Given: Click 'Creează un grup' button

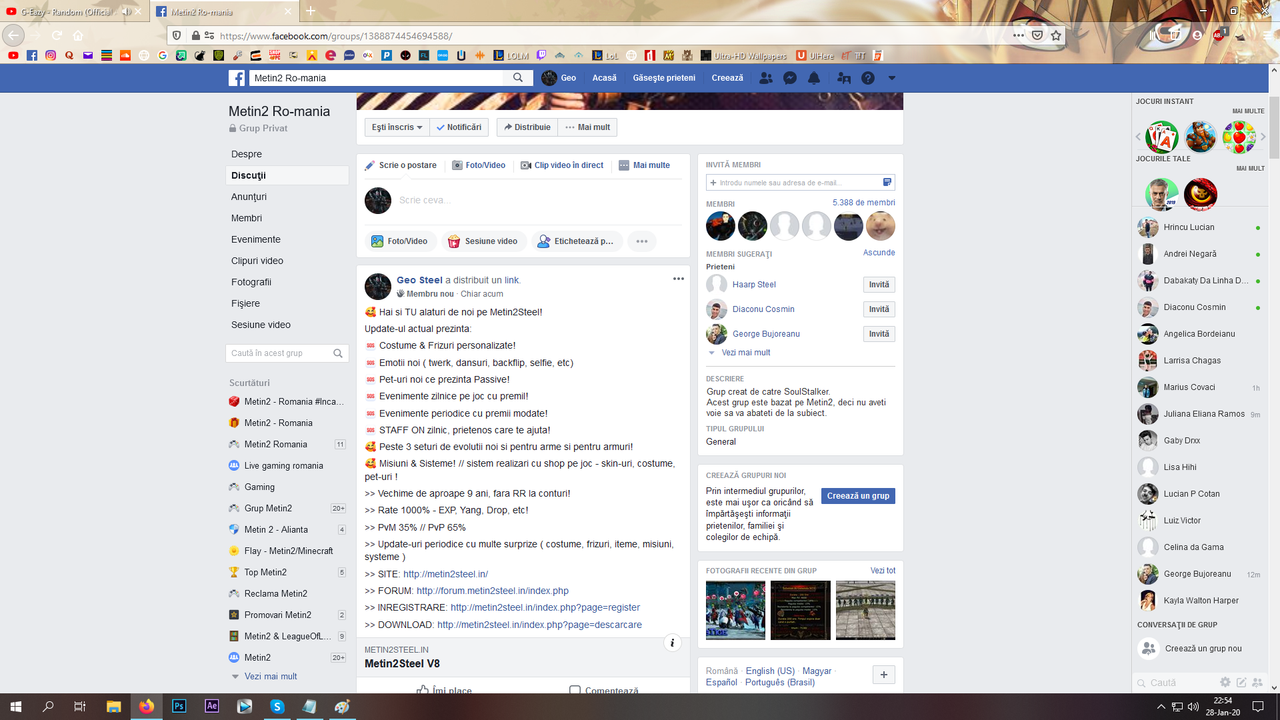Looking at the screenshot, I should pos(858,496).
